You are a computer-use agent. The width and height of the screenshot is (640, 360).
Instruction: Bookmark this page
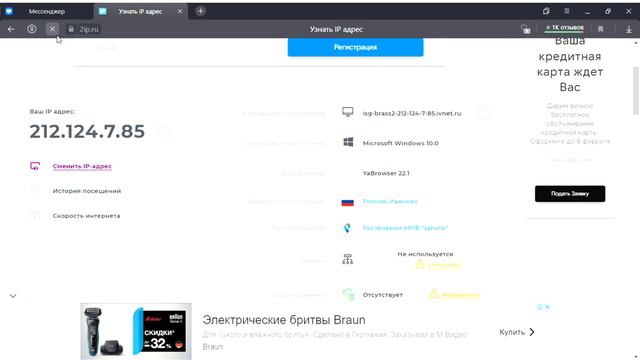coord(600,29)
